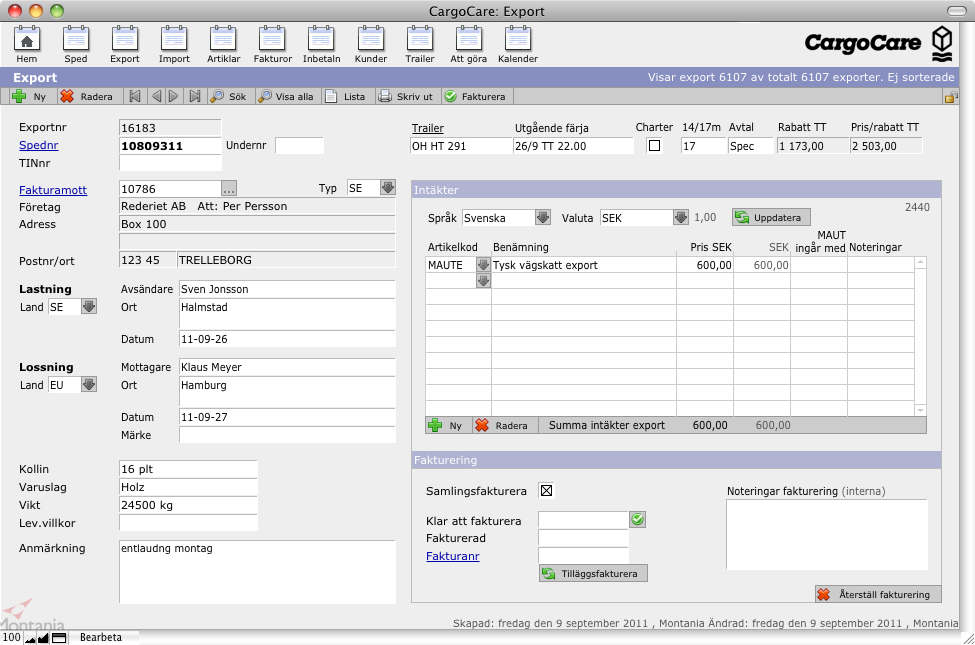Click the lock icon at toolbar right
Screen dimensions: 975x645
(x=951, y=97)
